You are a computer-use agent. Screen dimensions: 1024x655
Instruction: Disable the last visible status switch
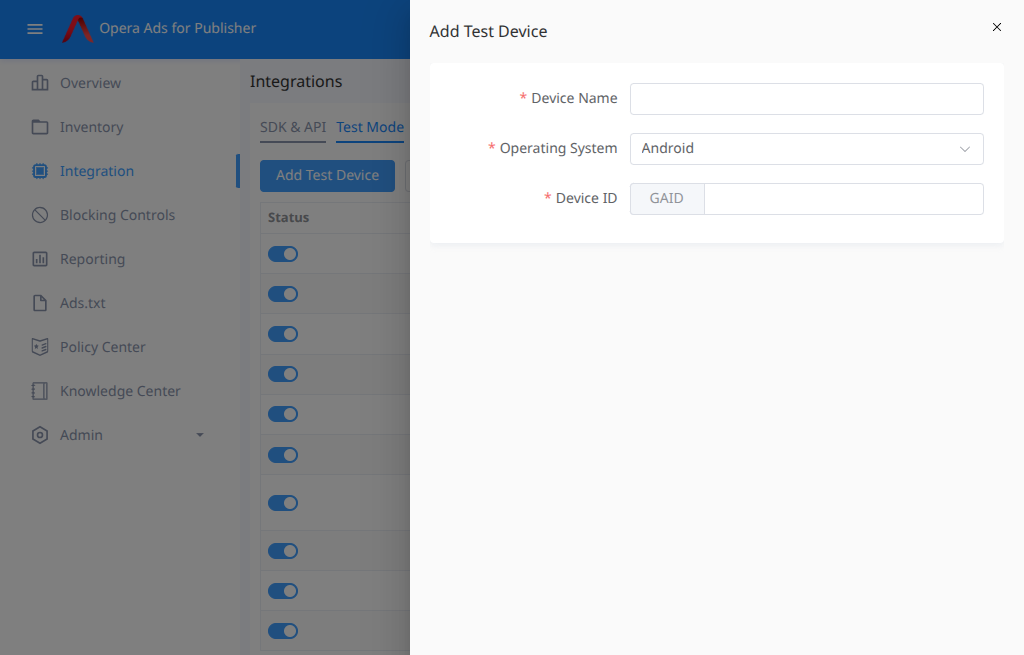pos(283,631)
